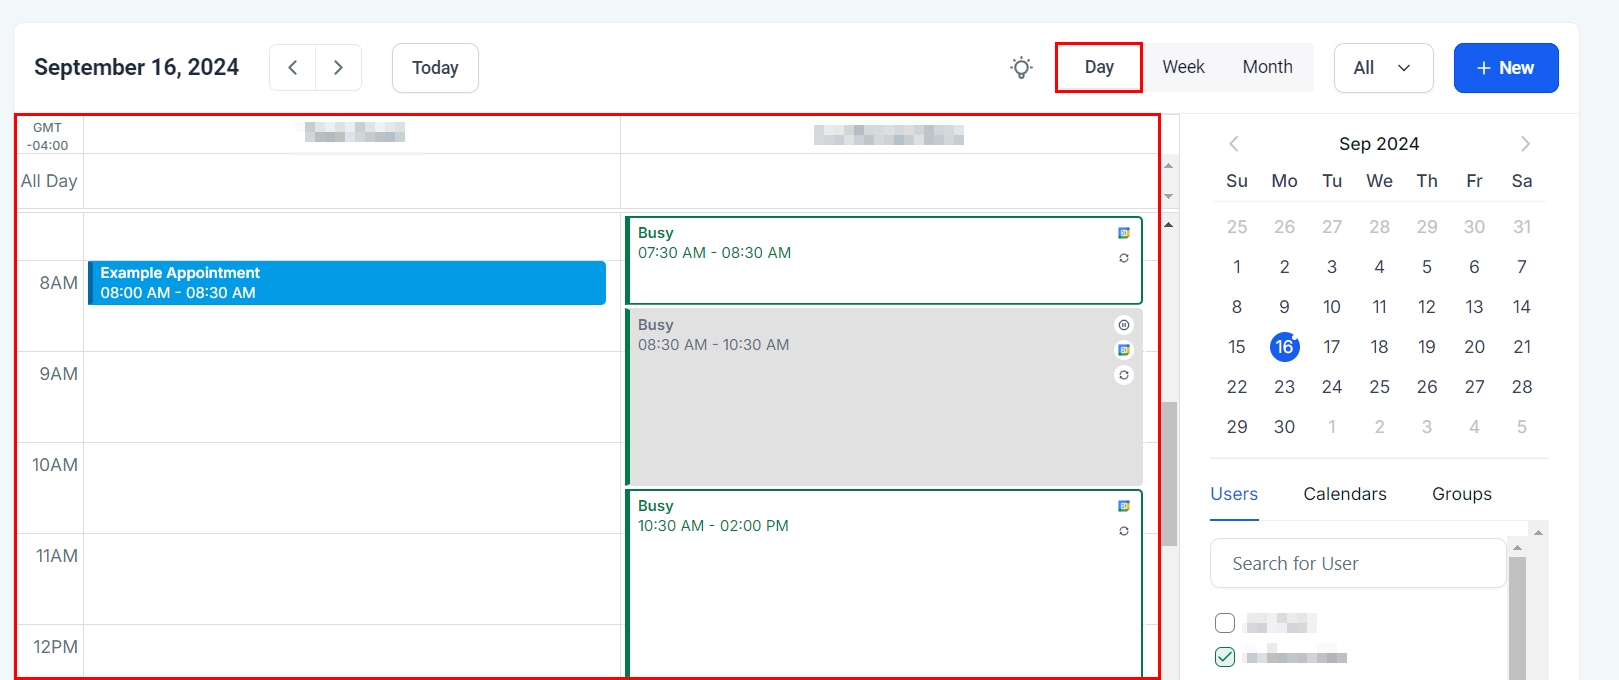Select September 20 in mini calendar
1619x680 pixels.
click(x=1474, y=347)
